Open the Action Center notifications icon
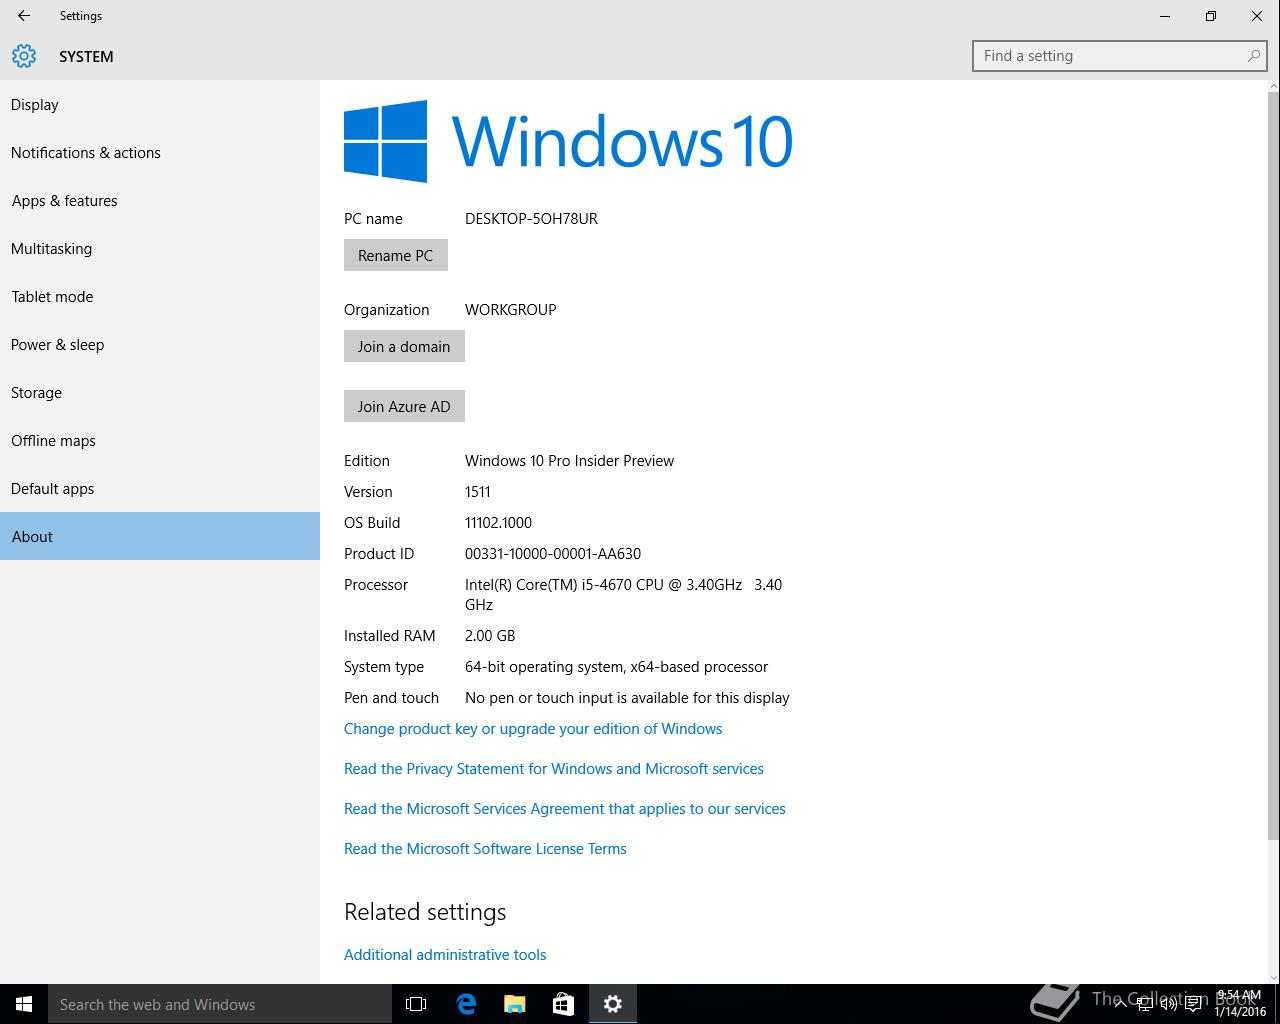Image resolution: width=1280 pixels, height=1024 pixels. [x=1193, y=1004]
